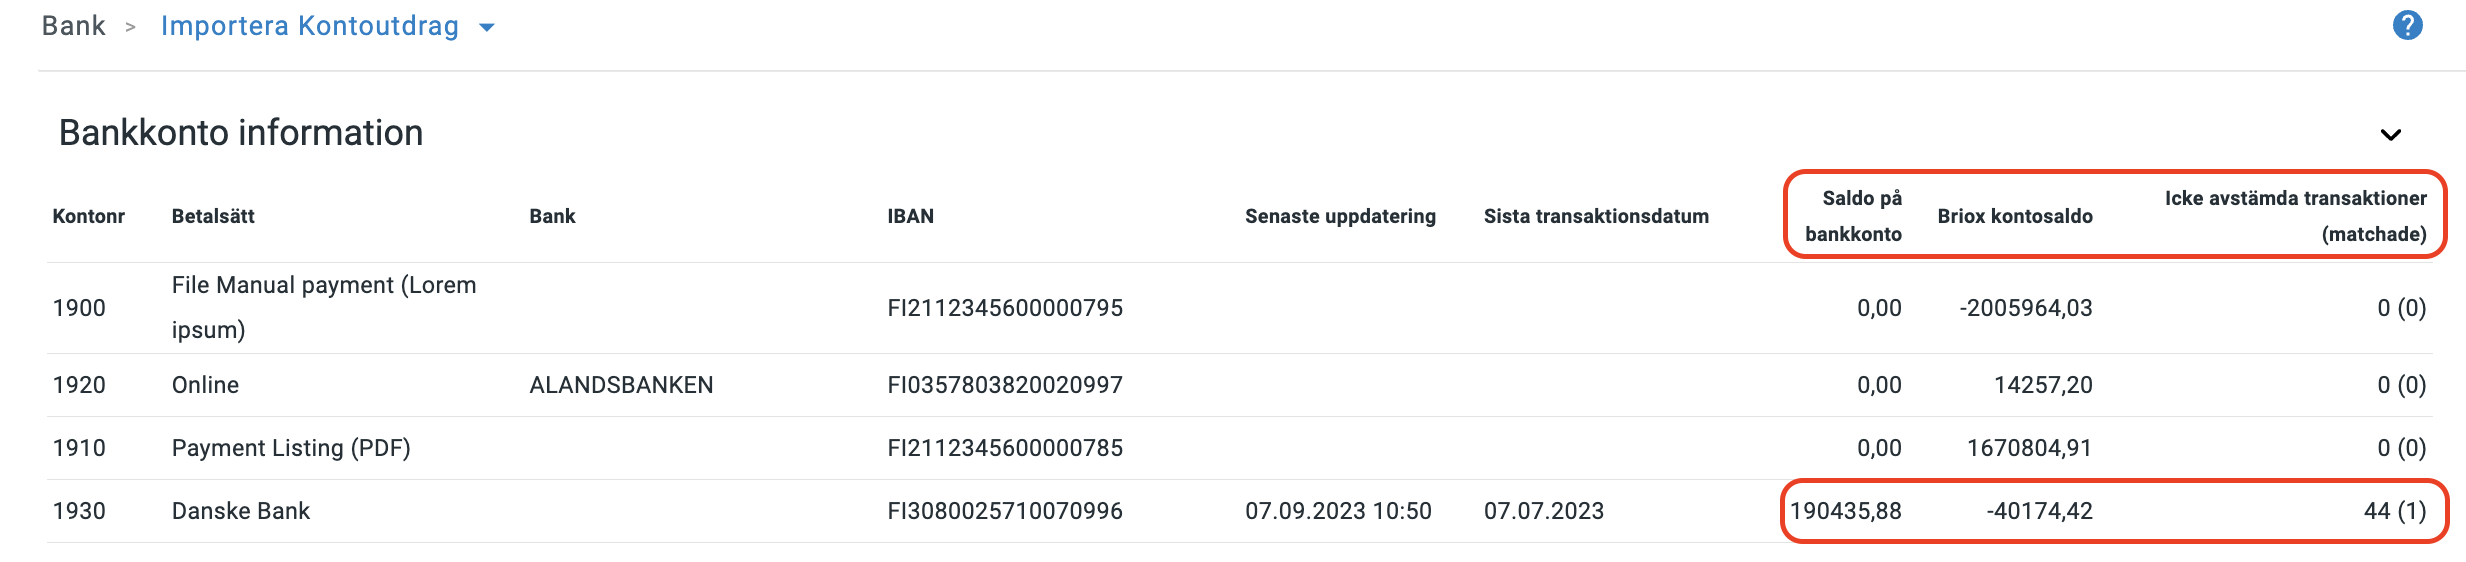
Task: Click account number 1930
Action: pos(79,511)
